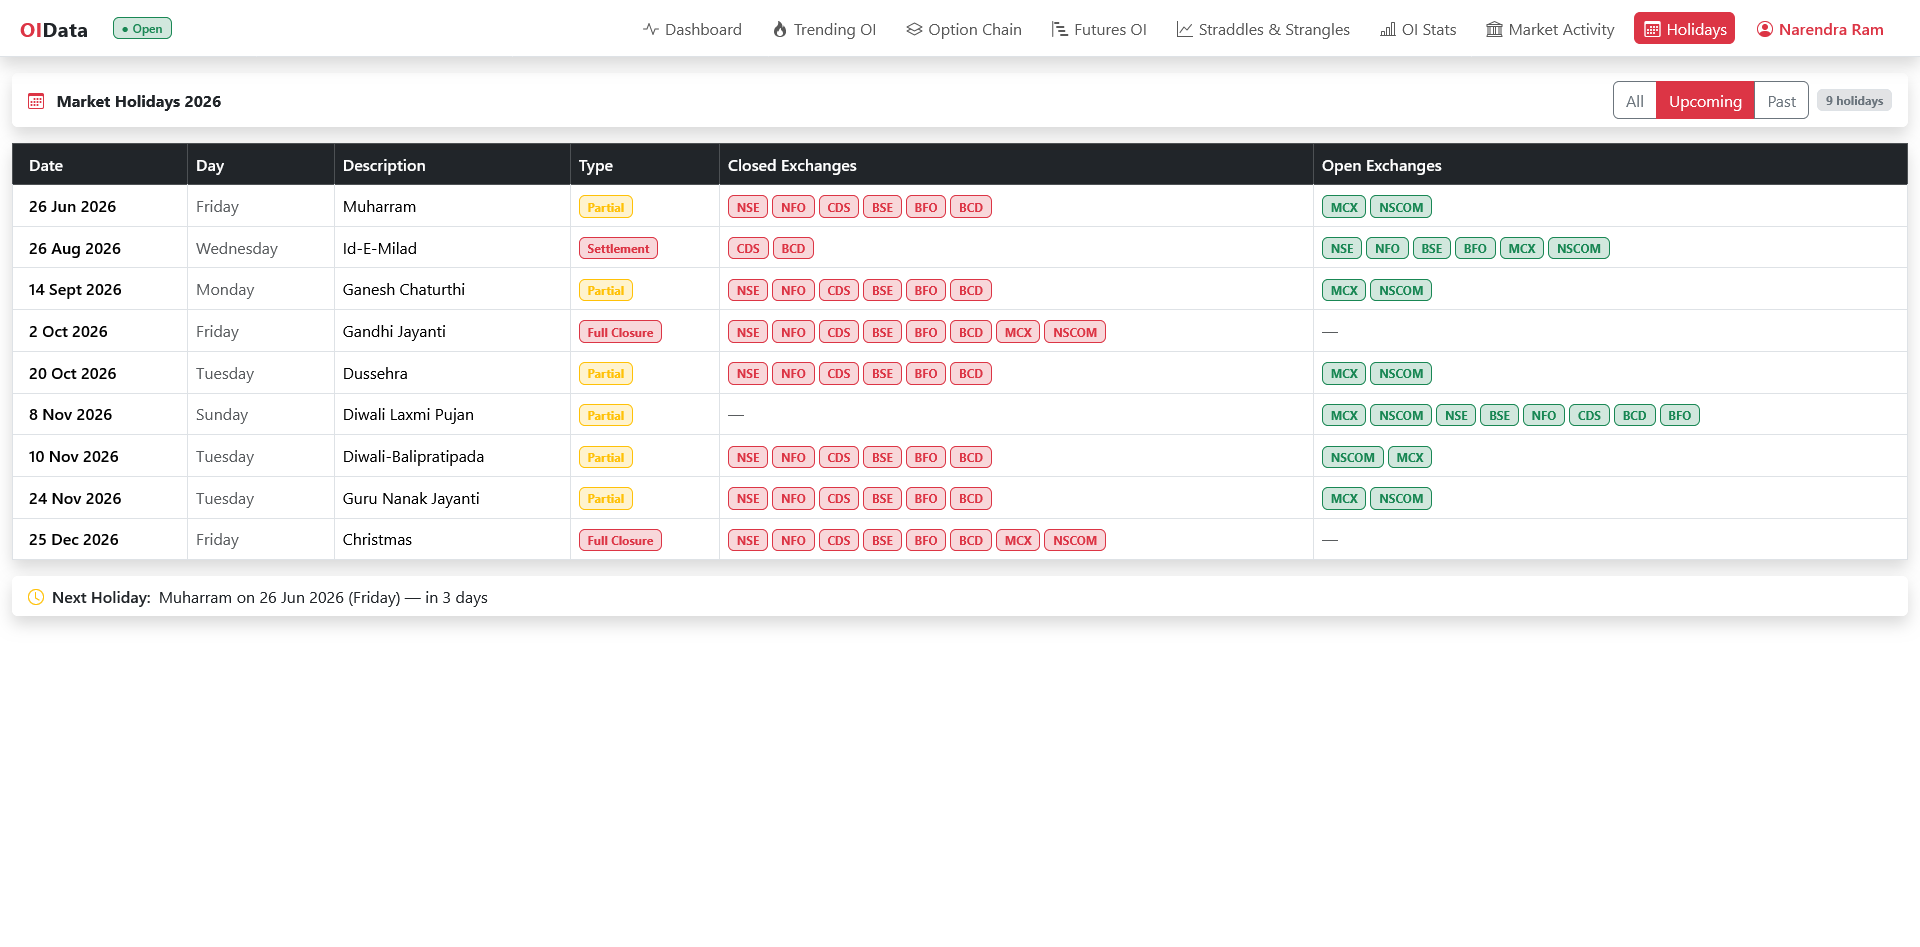
Task: Click NSCOM open tag in Dussehra row
Action: coord(1401,373)
